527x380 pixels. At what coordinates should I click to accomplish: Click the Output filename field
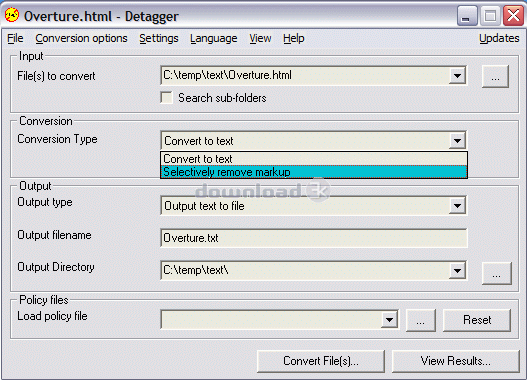click(314, 238)
